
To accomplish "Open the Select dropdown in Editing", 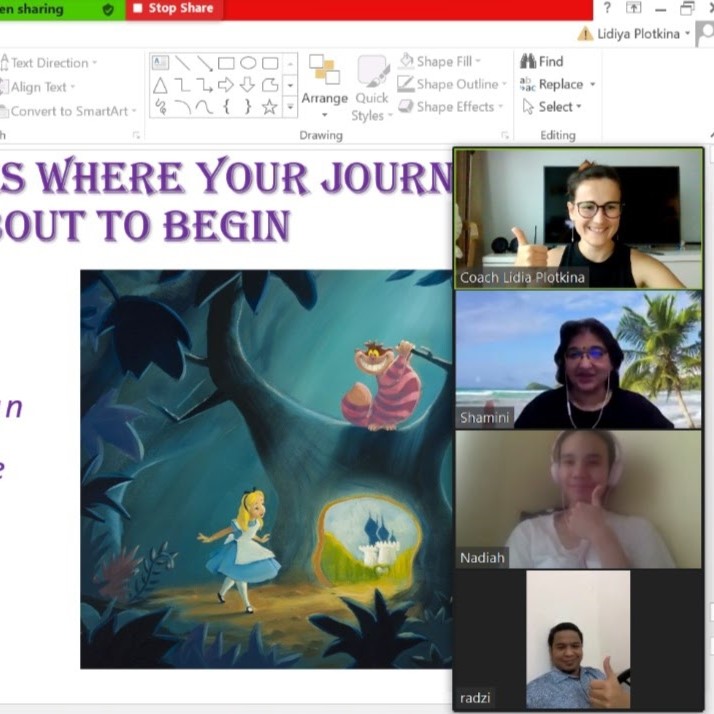I will [551, 106].
